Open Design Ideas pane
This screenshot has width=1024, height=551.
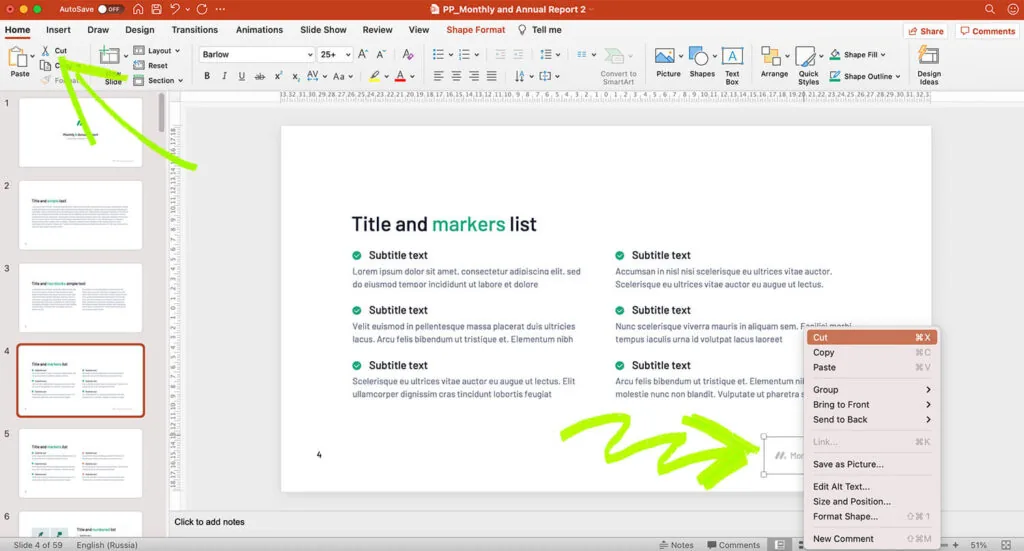tap(929, 65)
